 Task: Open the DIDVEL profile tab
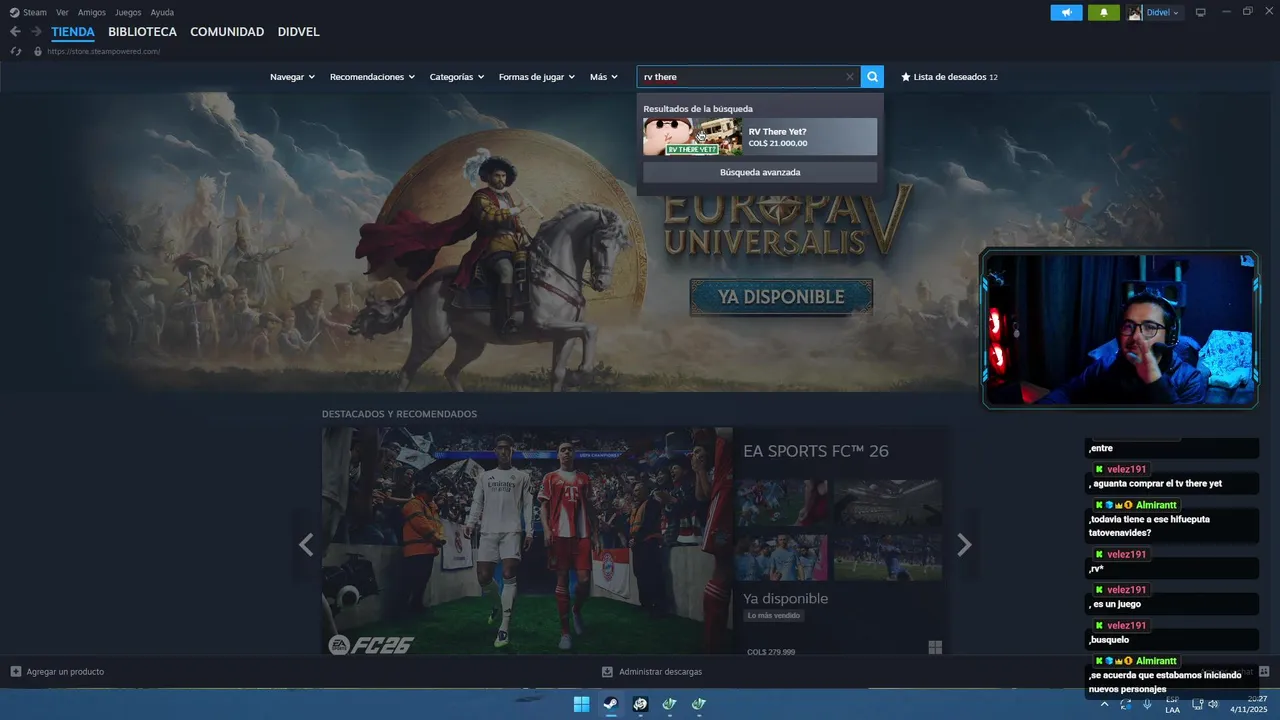click(298, 32)
